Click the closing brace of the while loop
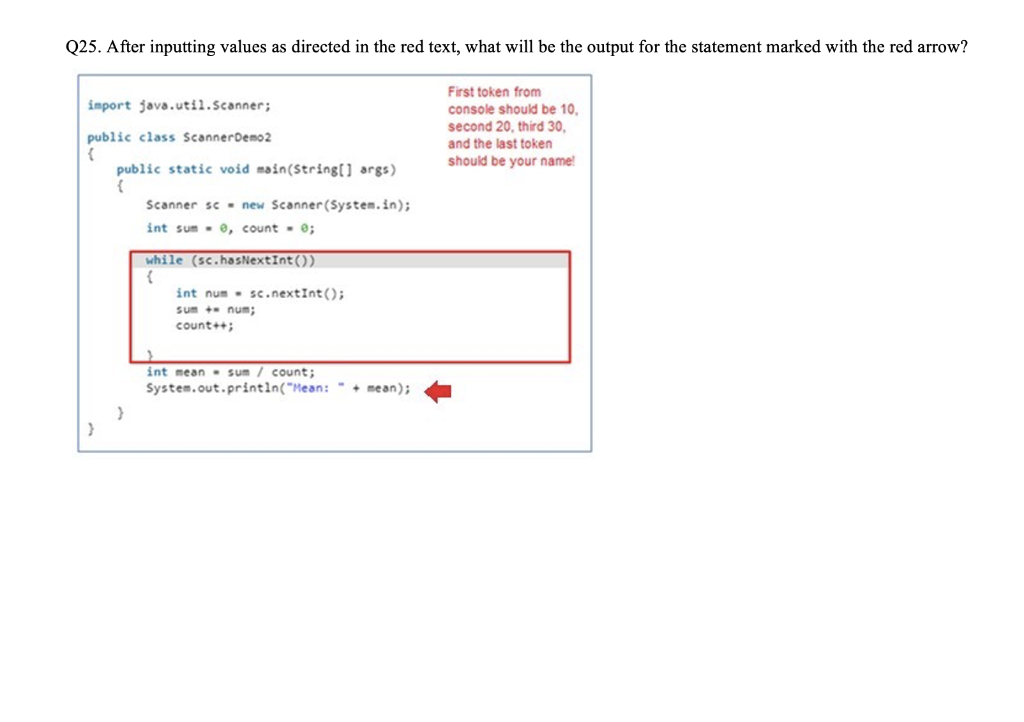Viewport: 1024px width, 722px height. pyautogui.click(x=148, y=355)
